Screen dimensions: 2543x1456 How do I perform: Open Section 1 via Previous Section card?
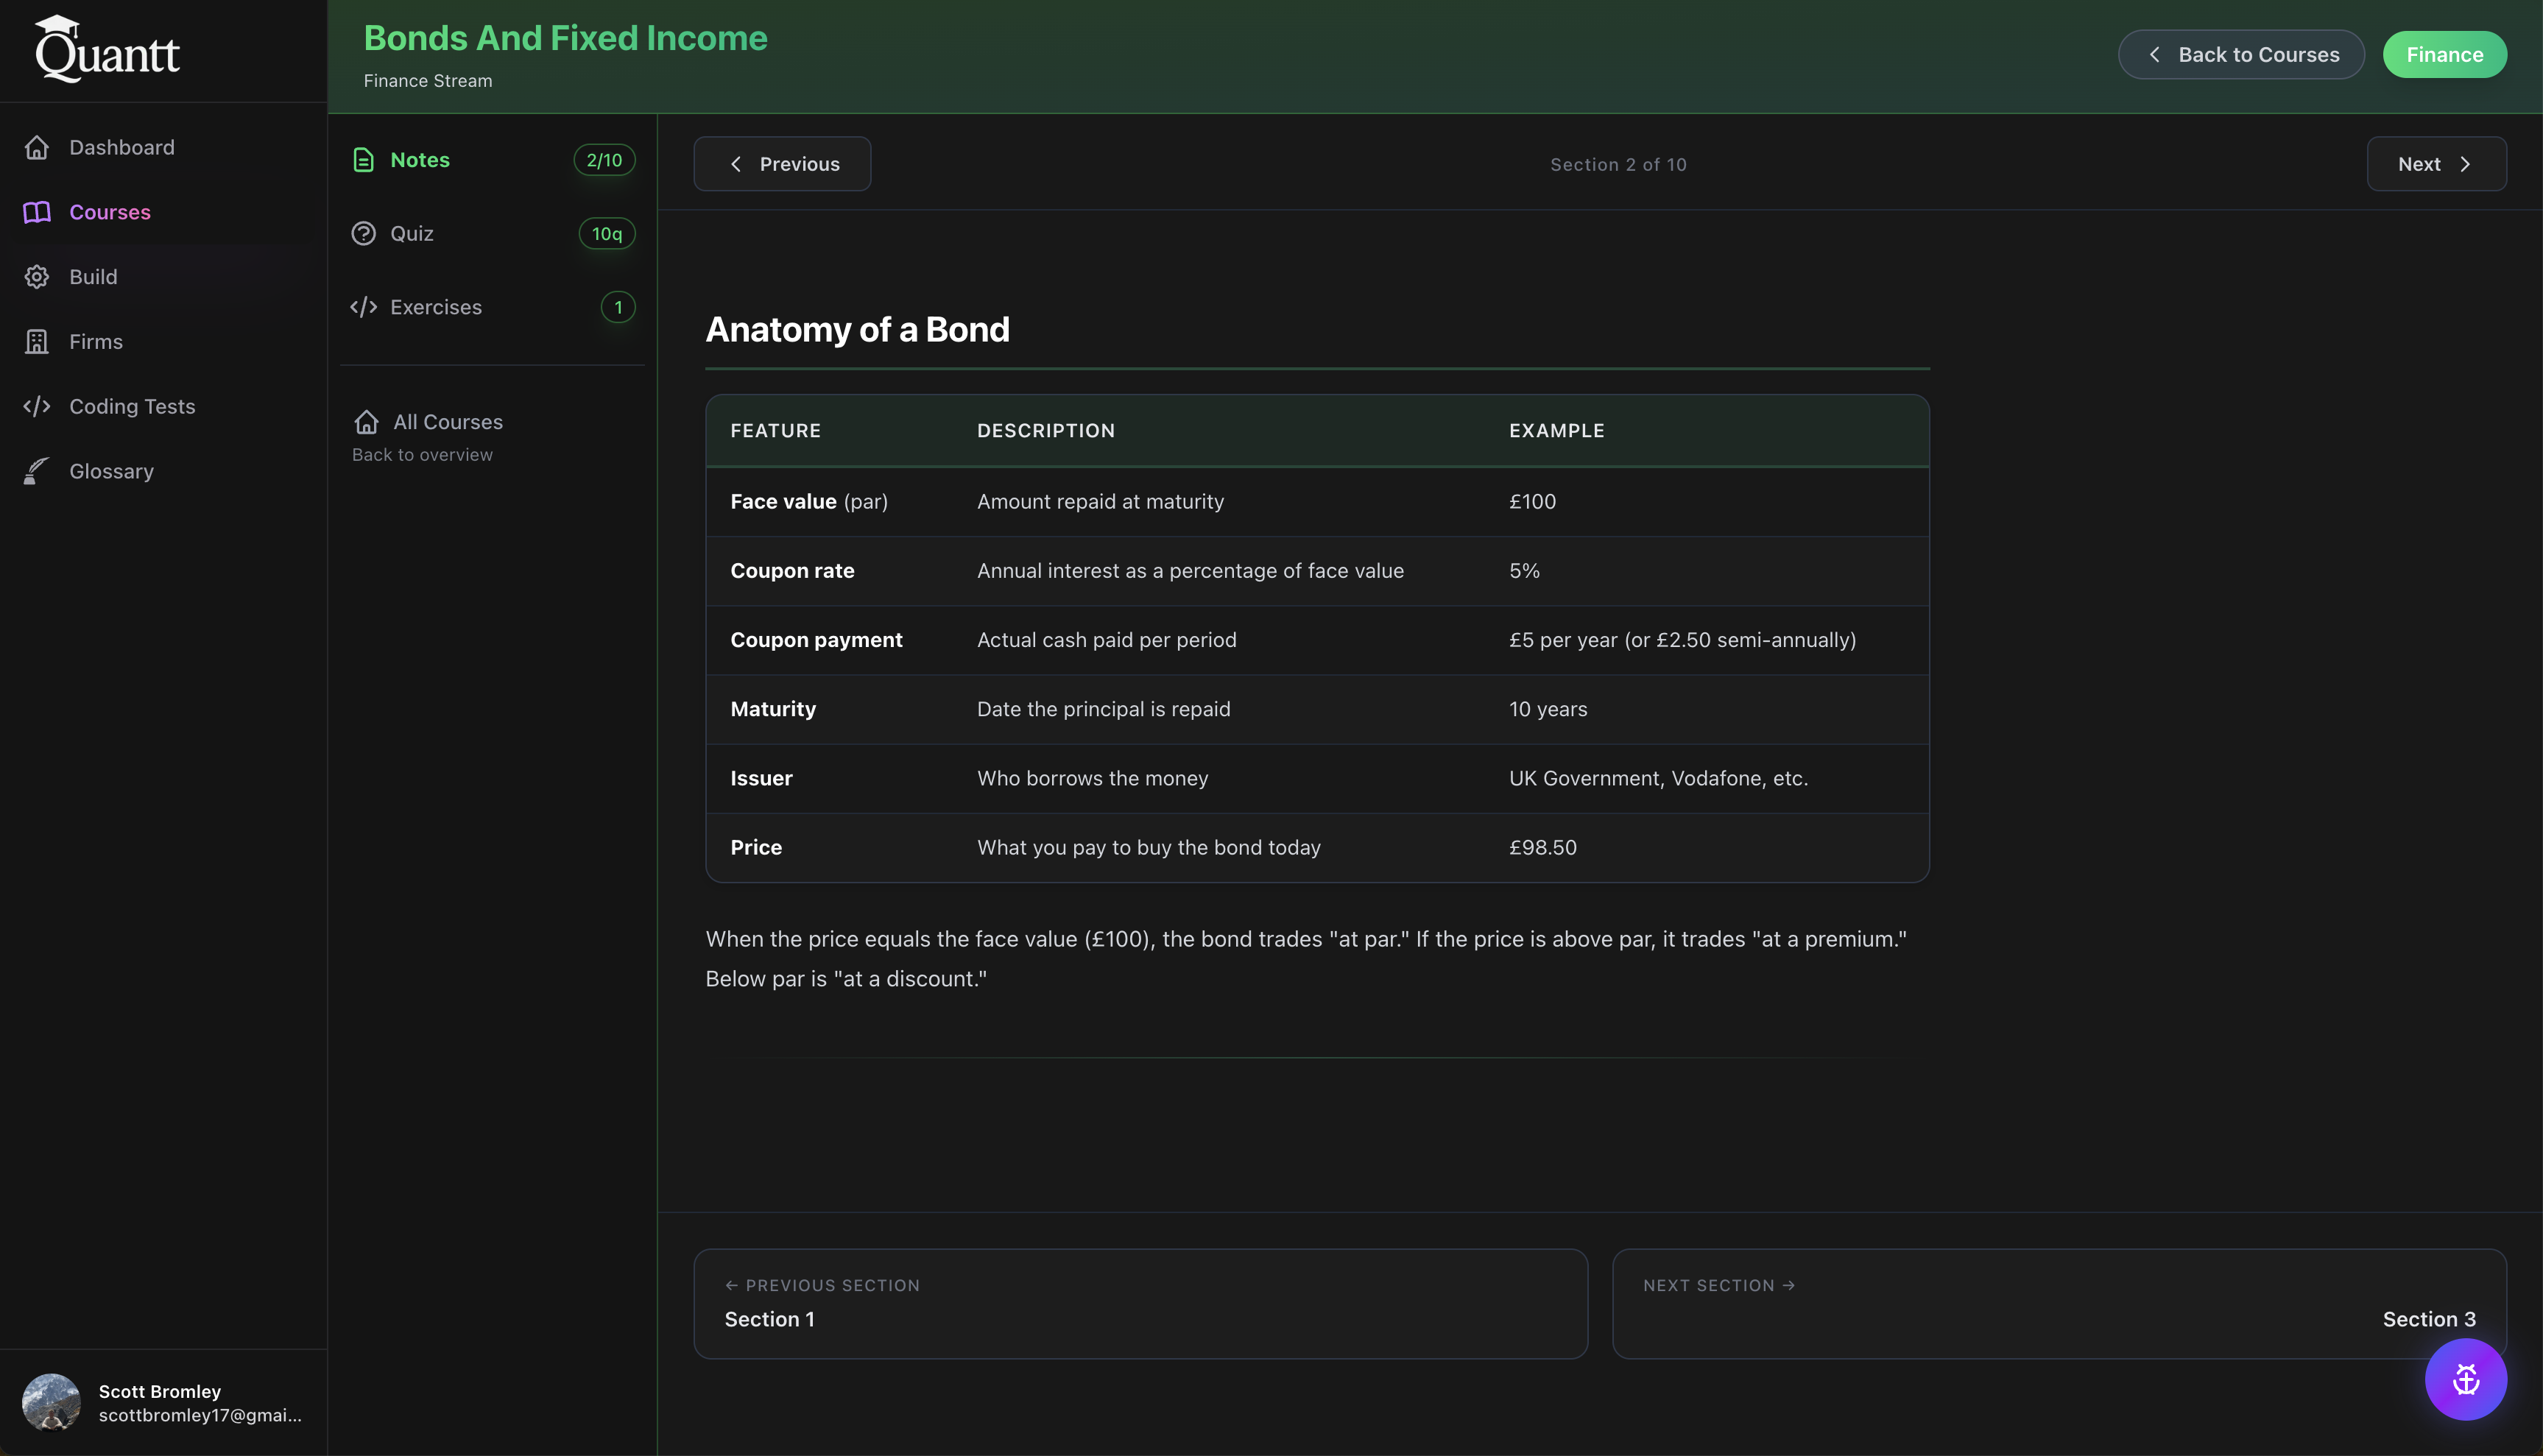[1140, 1303]
